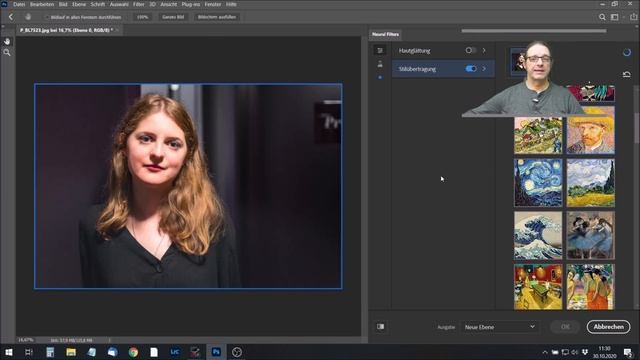
Task: Open the Hand tool preset picker
Action: 28,17
